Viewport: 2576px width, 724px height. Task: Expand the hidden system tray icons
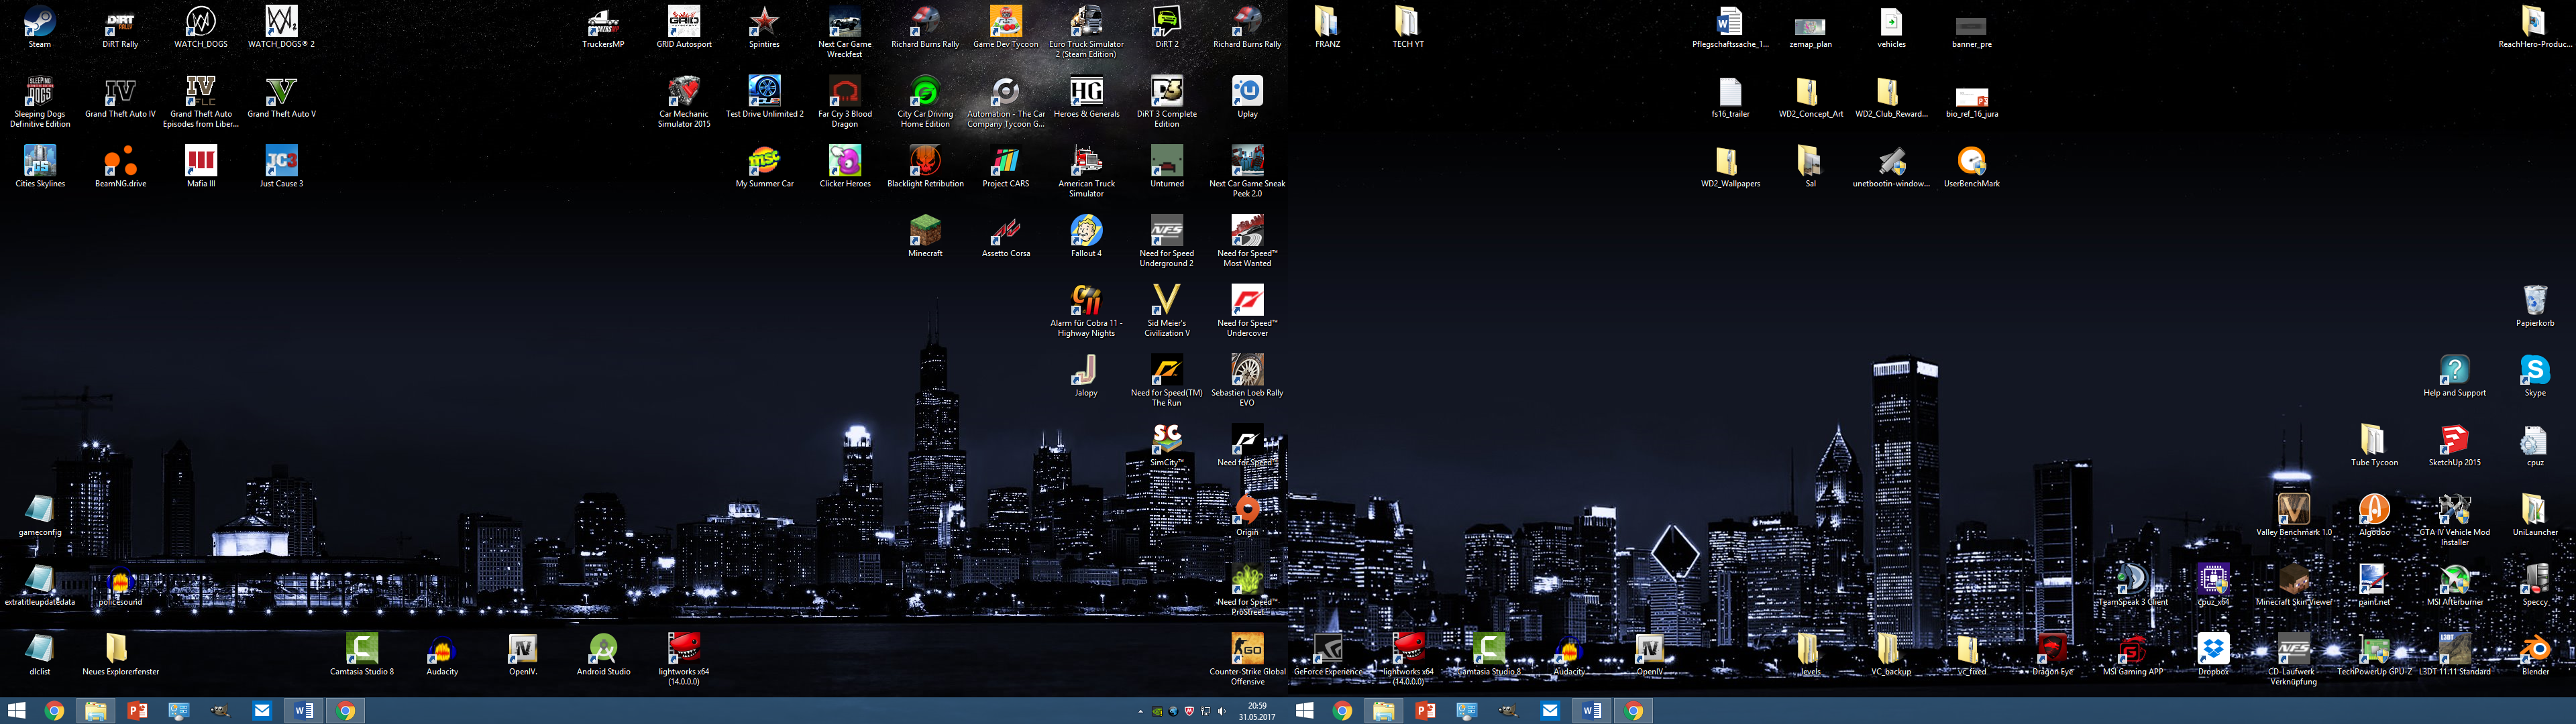(1140, 711)
